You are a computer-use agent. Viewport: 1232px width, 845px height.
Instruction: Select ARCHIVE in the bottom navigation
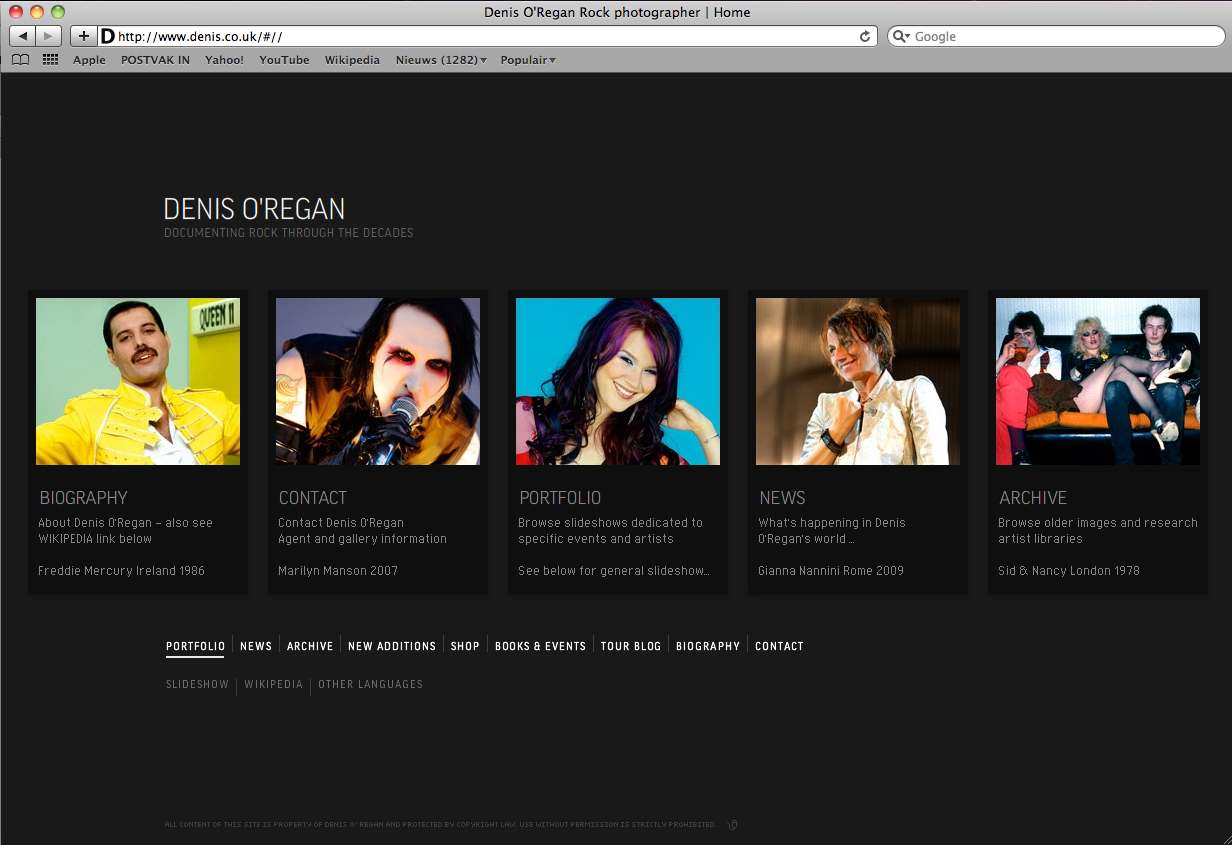point(310,646)
